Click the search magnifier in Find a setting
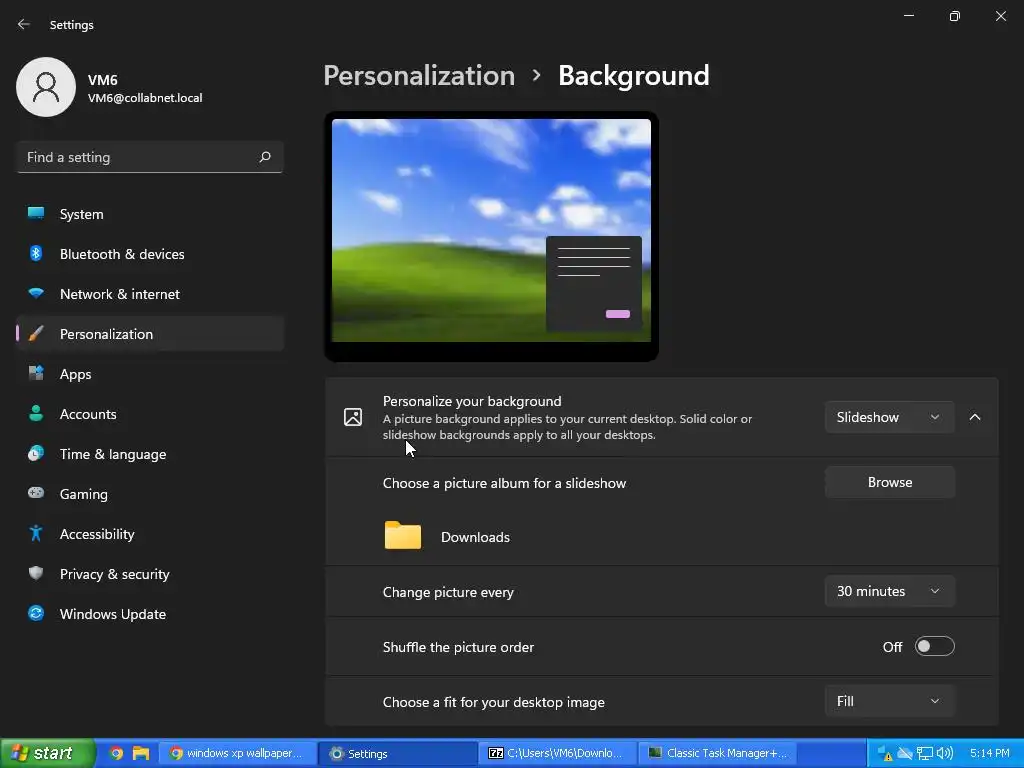This screenshot has width=1024, height=768. point(264,157)
